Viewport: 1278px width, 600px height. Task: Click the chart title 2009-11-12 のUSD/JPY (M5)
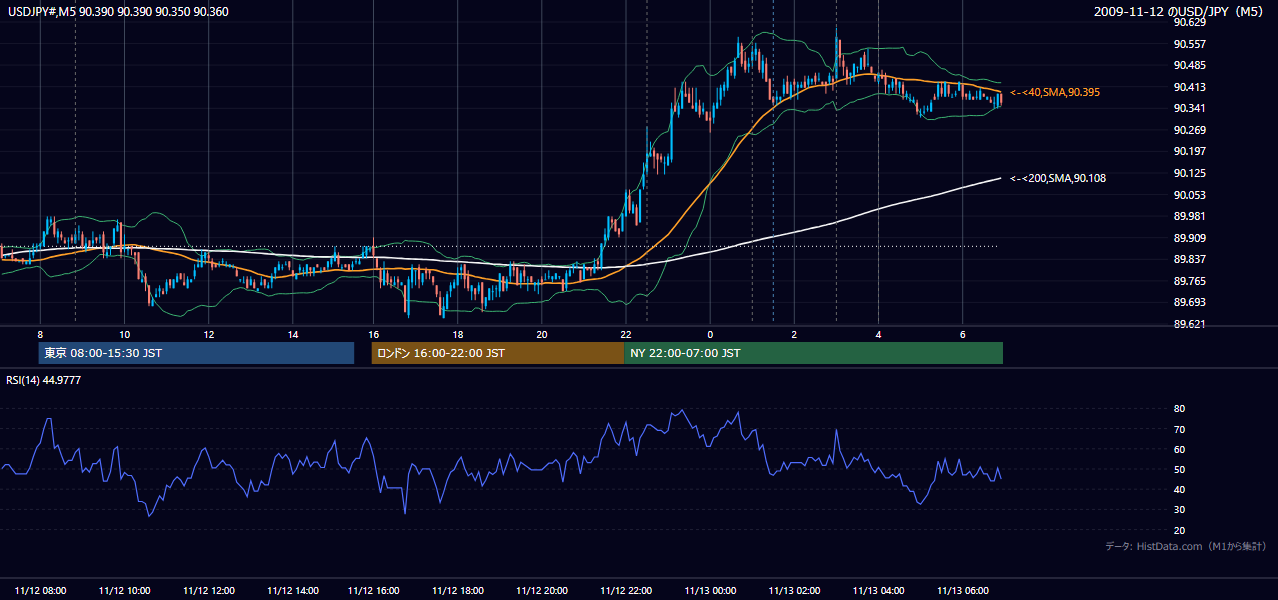pos(1180,11)
